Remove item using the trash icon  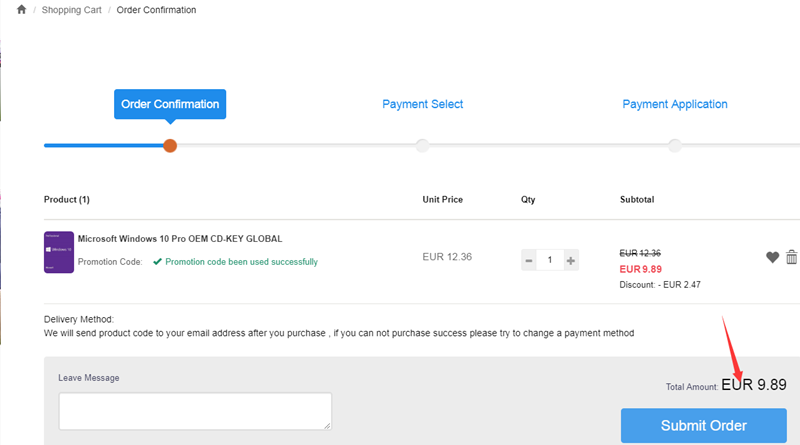pyautogui.click(x=792, y=257)
